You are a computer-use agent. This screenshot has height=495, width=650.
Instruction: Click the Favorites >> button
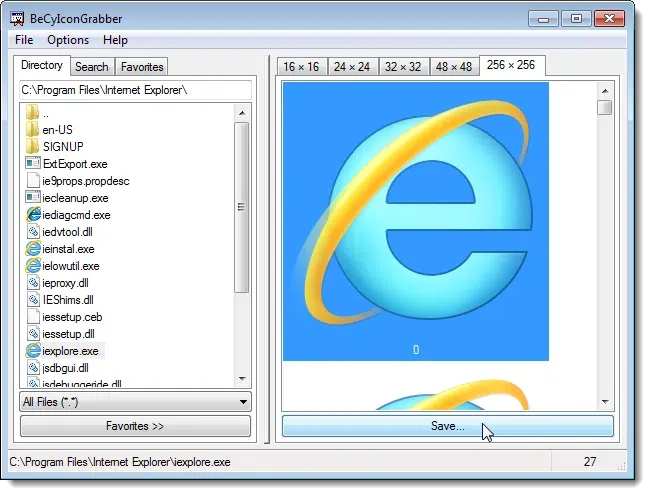(x=135, y=426)
